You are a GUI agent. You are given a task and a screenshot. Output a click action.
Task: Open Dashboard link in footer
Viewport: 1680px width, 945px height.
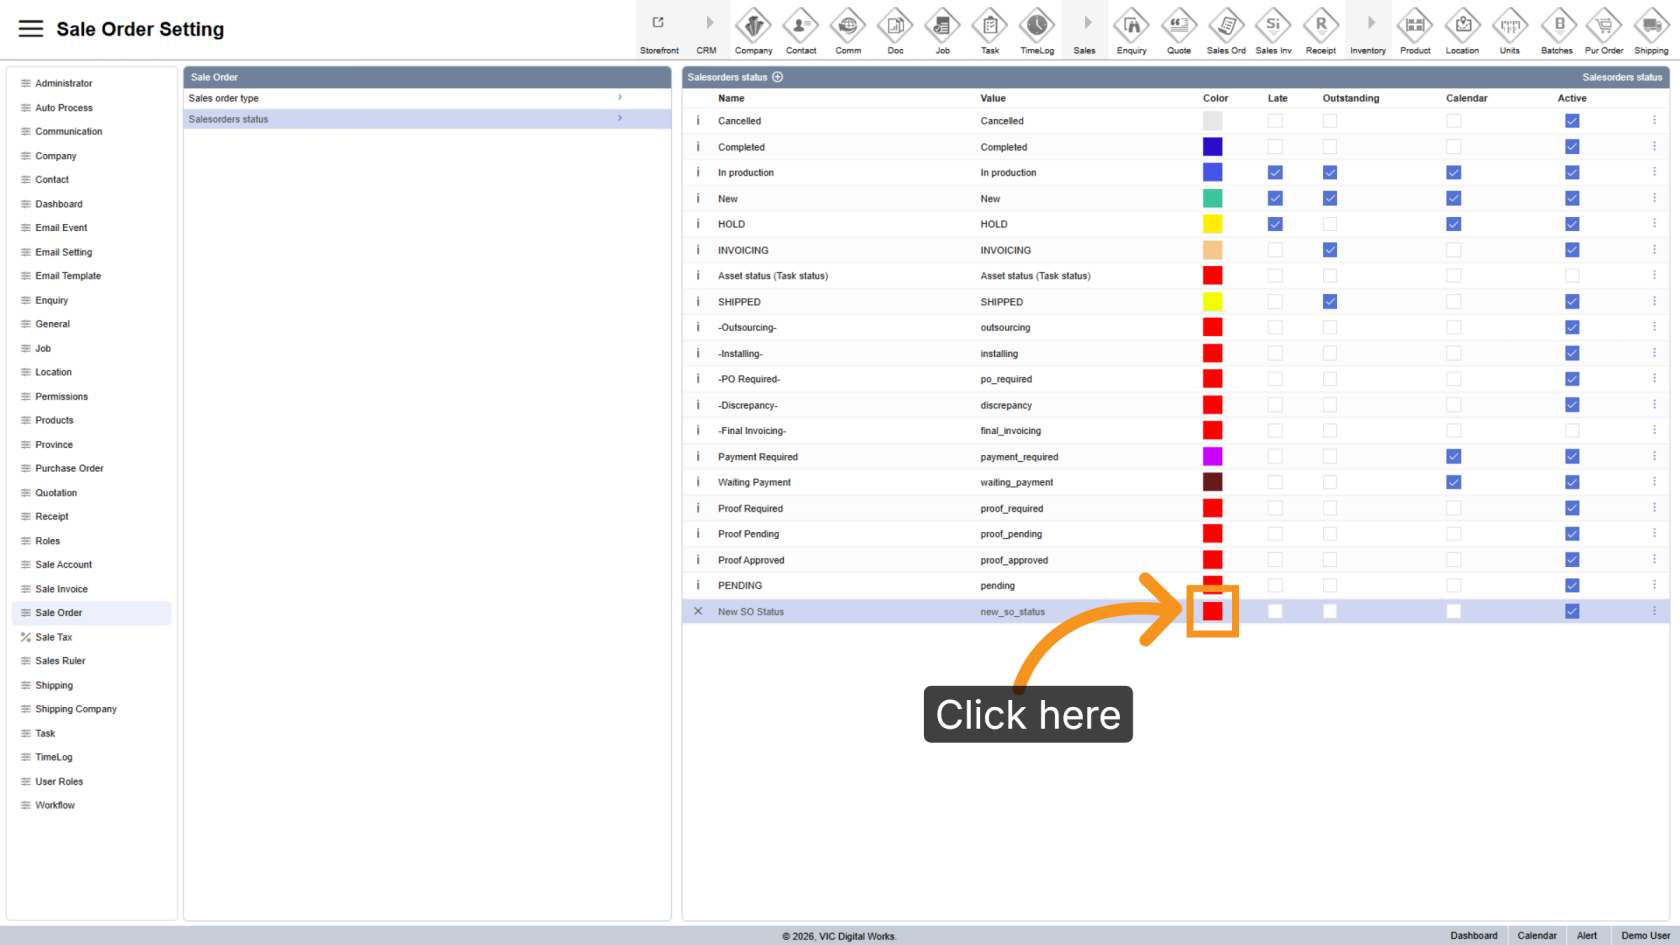point(1474,936)
